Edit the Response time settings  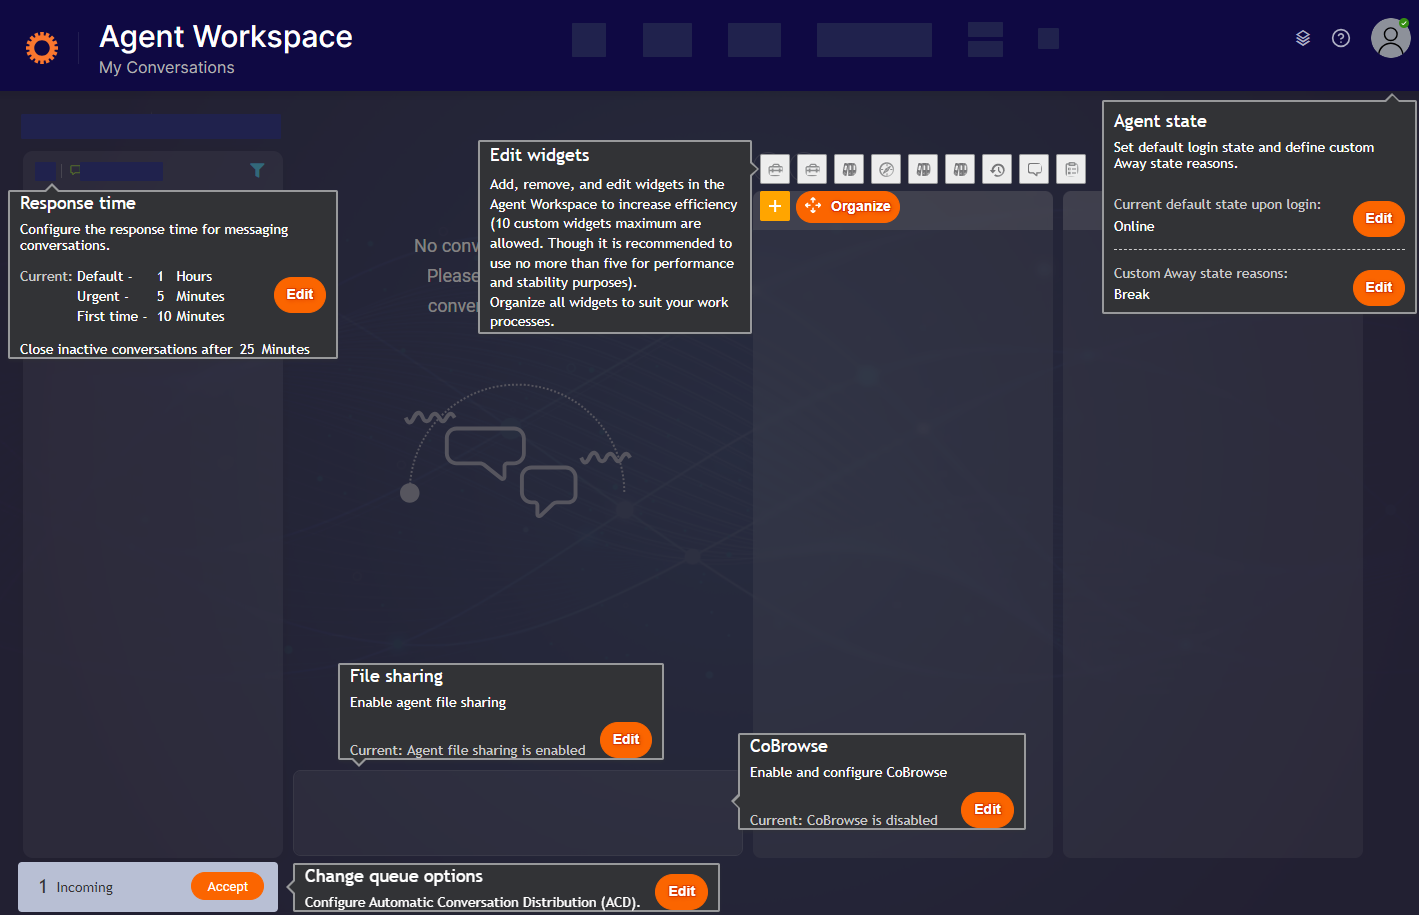click(300, 295)
